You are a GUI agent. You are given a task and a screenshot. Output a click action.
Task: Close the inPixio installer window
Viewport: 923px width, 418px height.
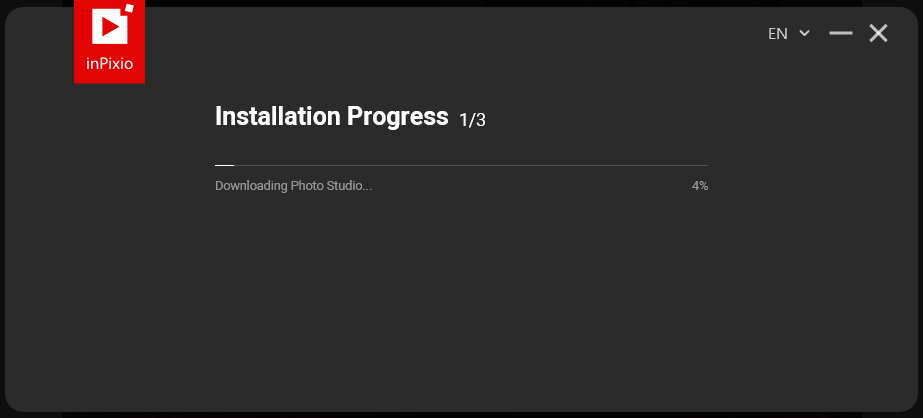[x=878, y=34]
